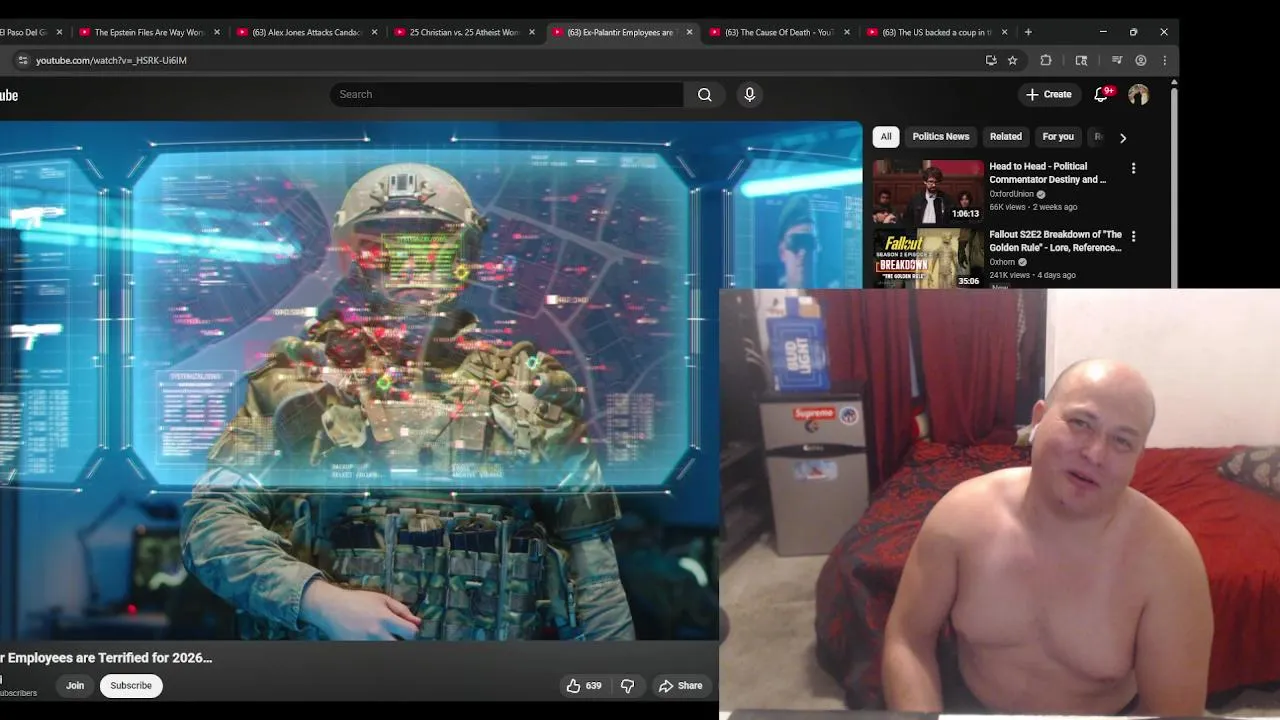Open the browser extensions puzzle icon
Viewport: 1280px width, 720px height.
1046,60
